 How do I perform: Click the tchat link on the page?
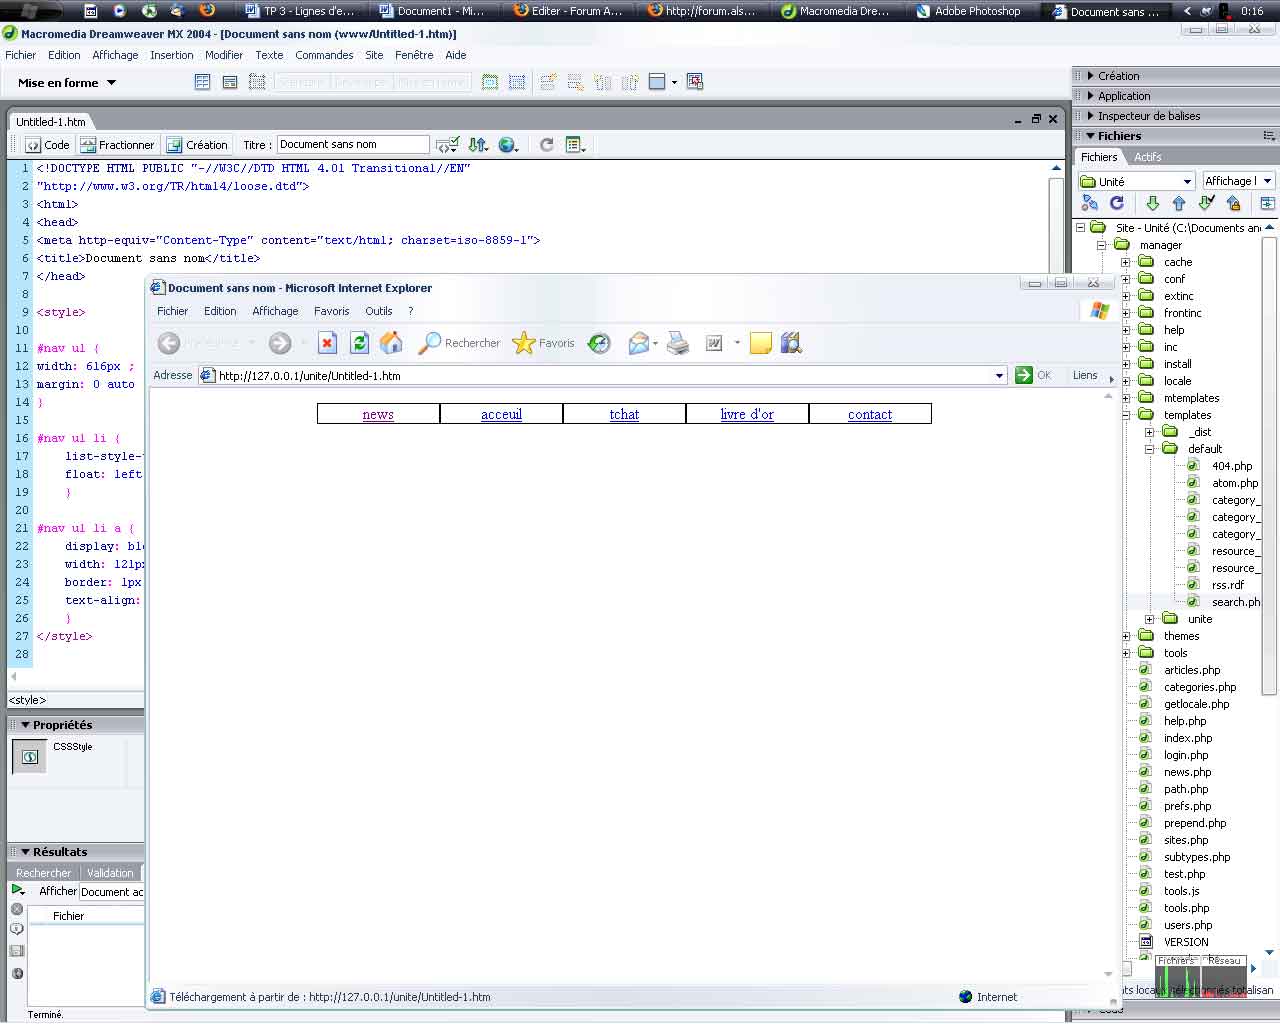click(624, 414)
